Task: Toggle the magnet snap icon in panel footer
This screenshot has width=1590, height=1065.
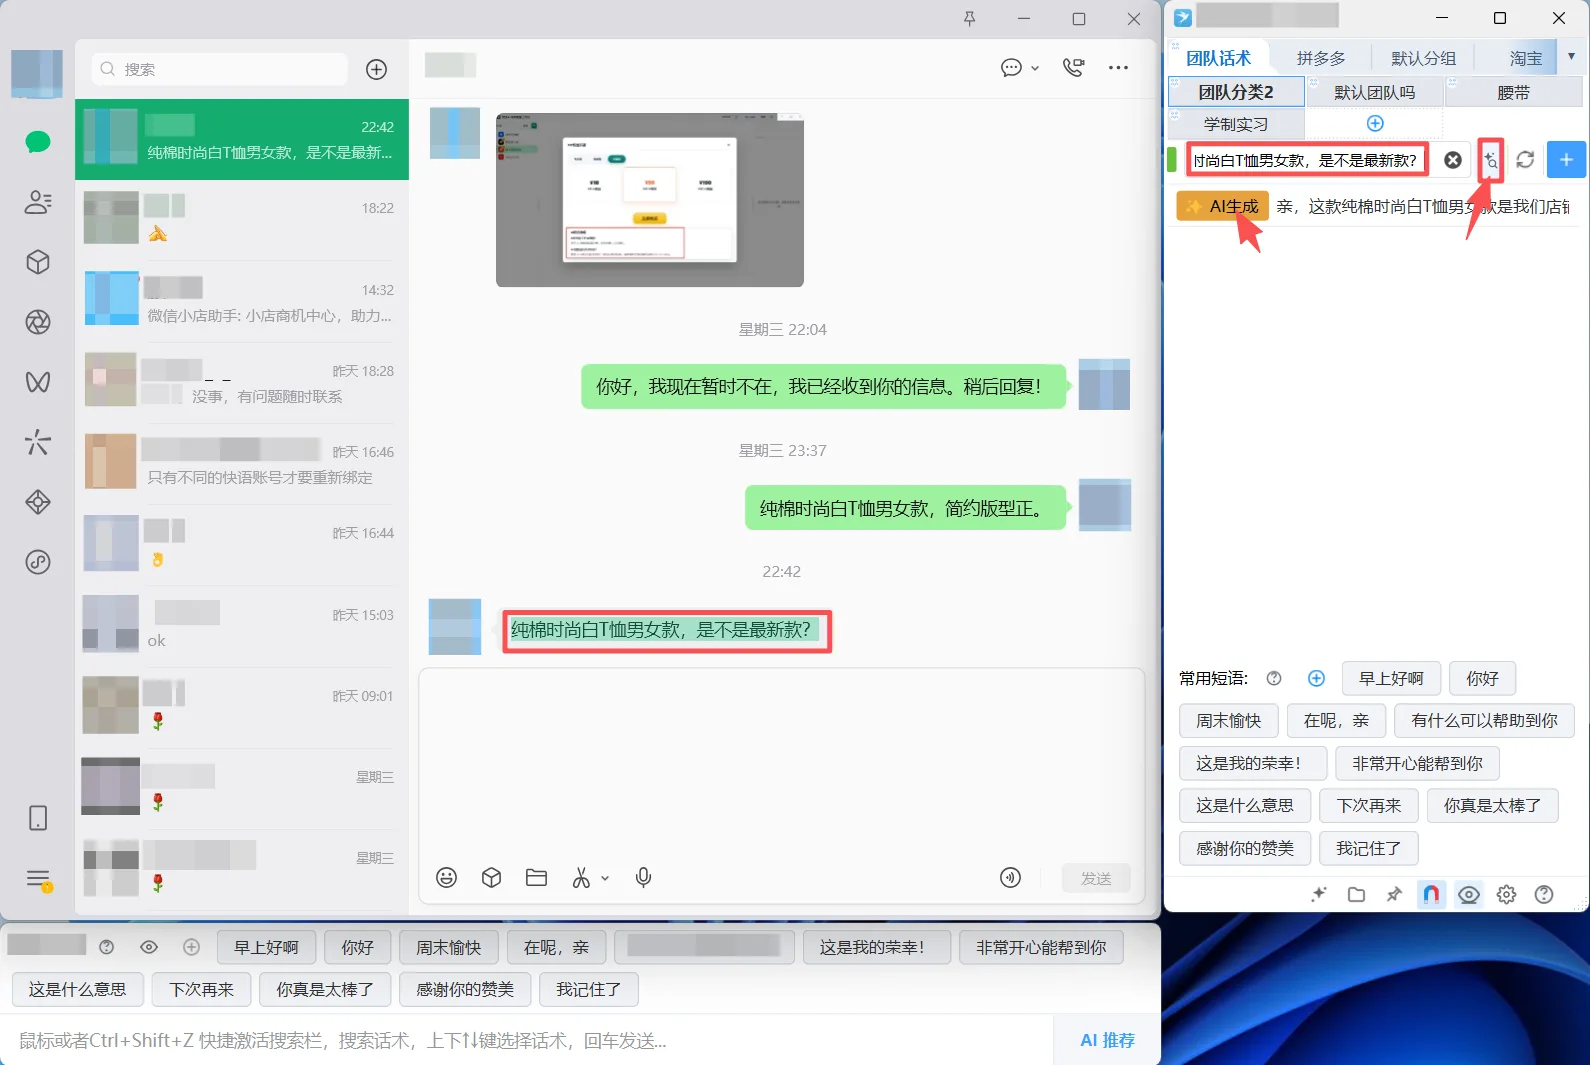Action: click(1431, 894)
